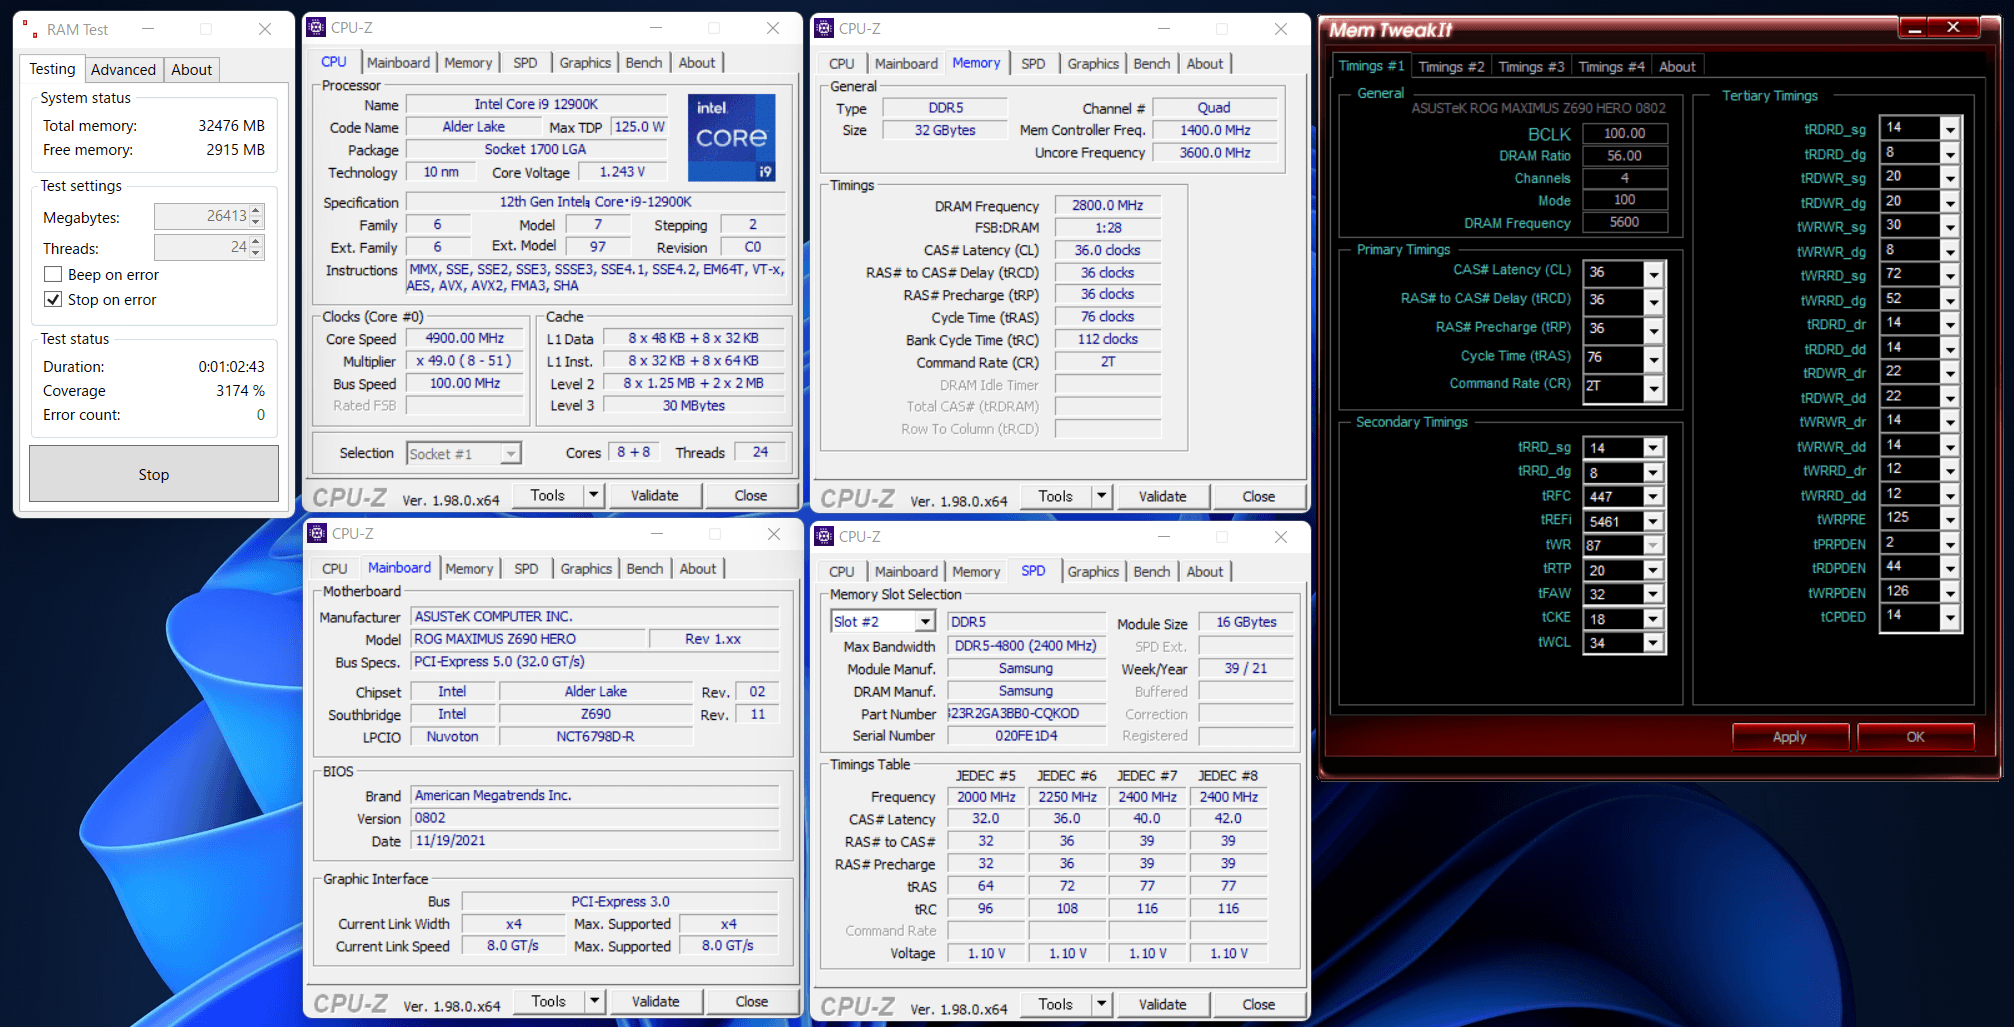Enable the Beep on error checkbox
This screenshot has height=1027, width=2014.
54,274
